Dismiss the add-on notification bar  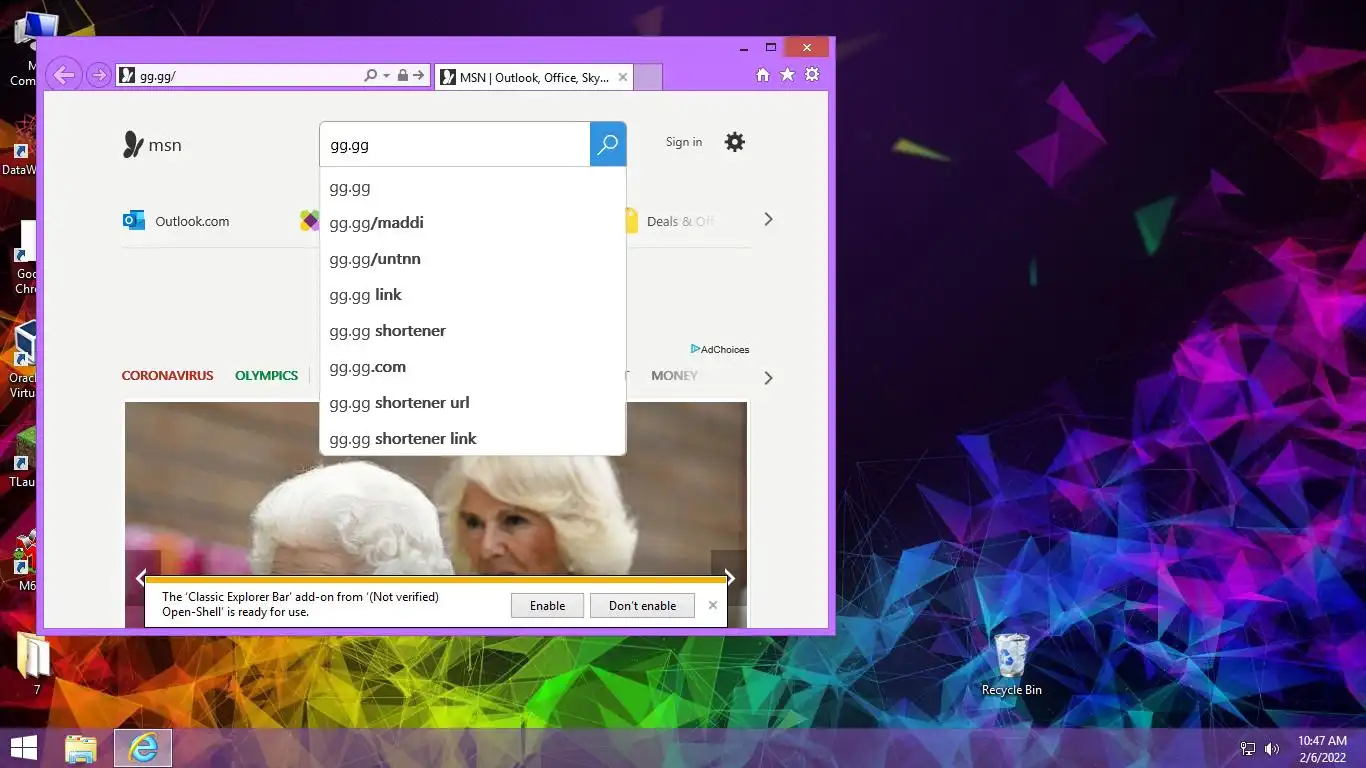pyautogui.click(x=713, y=605)
